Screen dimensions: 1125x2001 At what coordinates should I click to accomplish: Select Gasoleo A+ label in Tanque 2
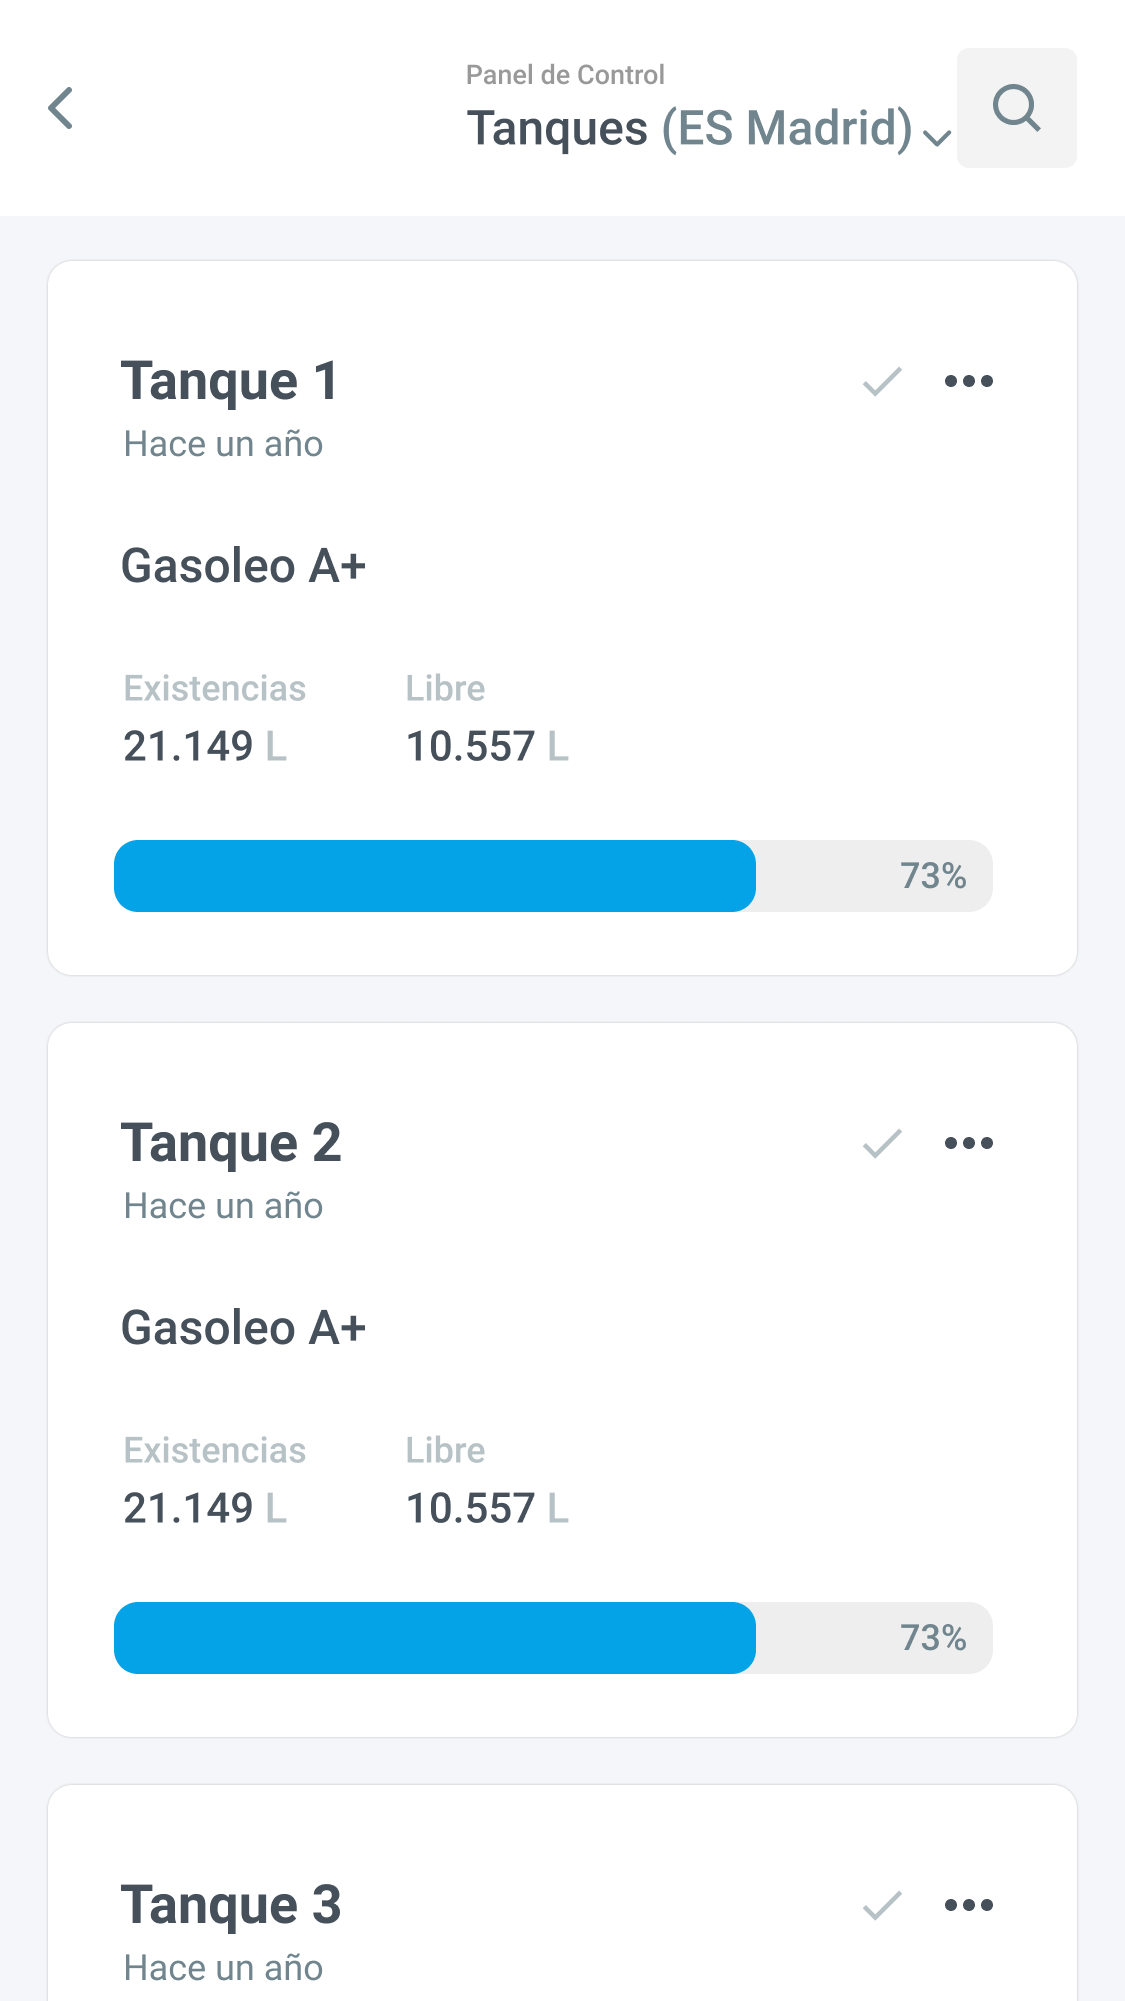(243, 1328)
